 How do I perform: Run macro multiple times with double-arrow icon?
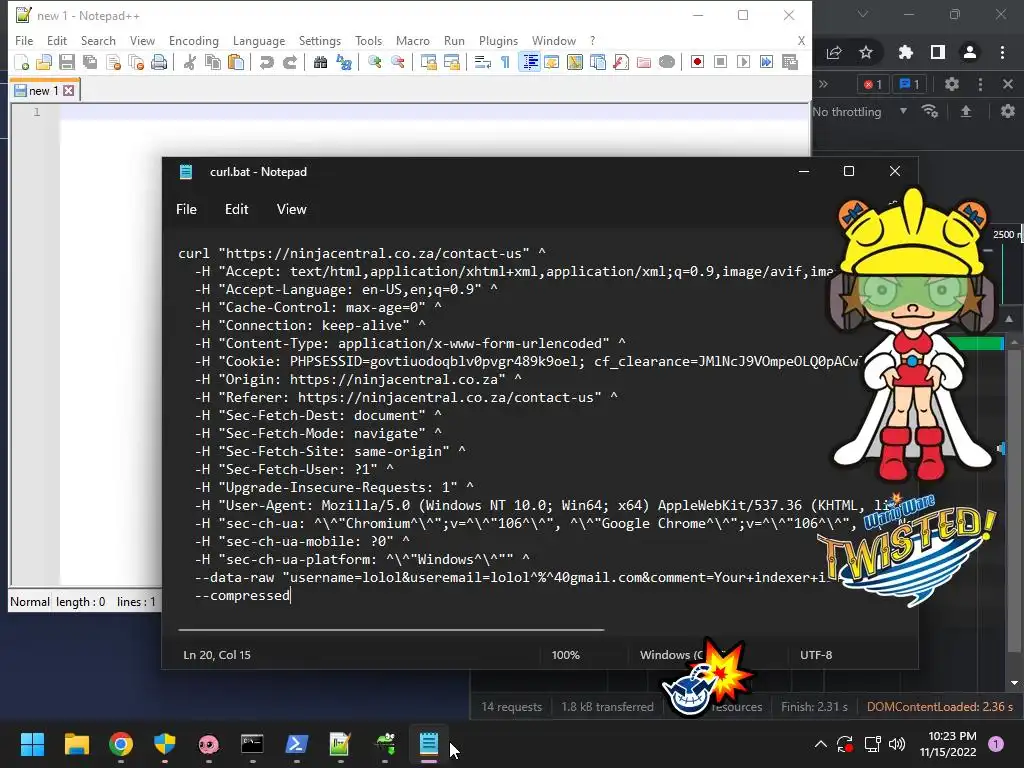[x=767, y=62]
